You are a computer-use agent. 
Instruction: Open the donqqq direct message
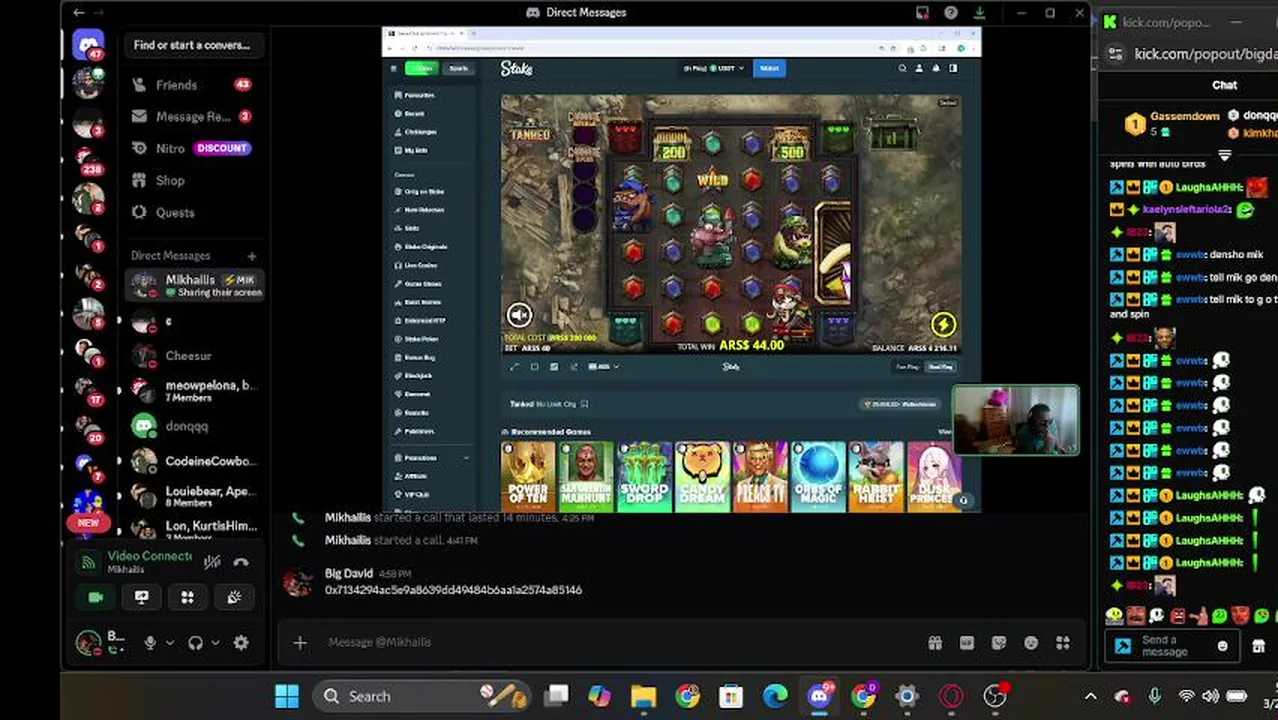(195, 426)
